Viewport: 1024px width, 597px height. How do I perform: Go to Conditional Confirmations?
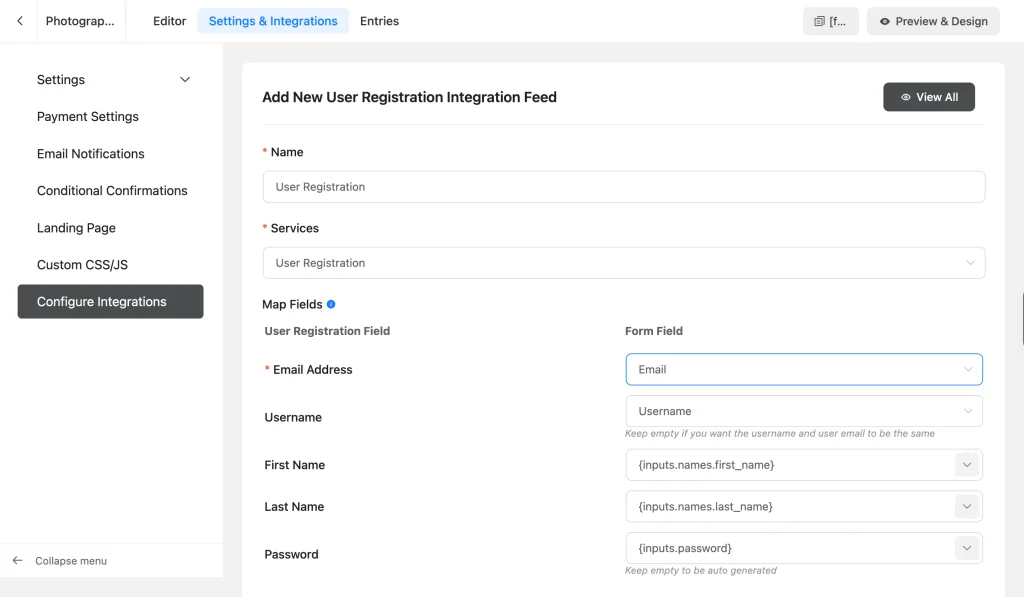click(112, 191)
